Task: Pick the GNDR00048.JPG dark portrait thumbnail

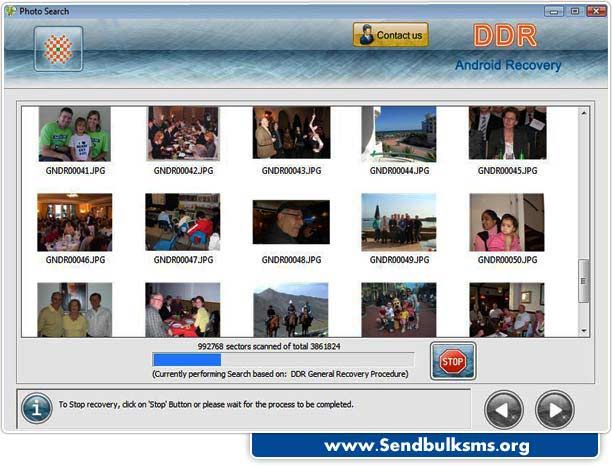Action: (291, 222)
